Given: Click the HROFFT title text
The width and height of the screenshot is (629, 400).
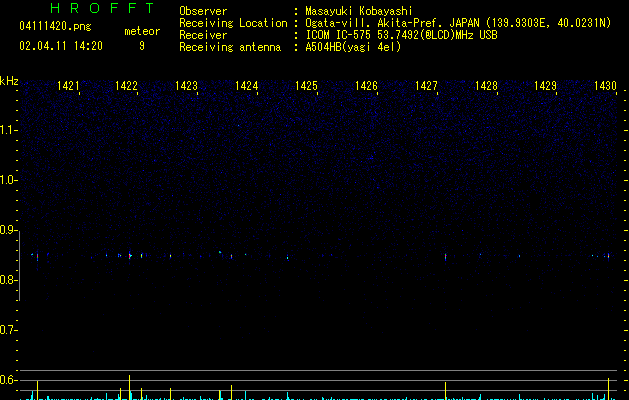Looking at the screenshot, I should tap(102, 8).
